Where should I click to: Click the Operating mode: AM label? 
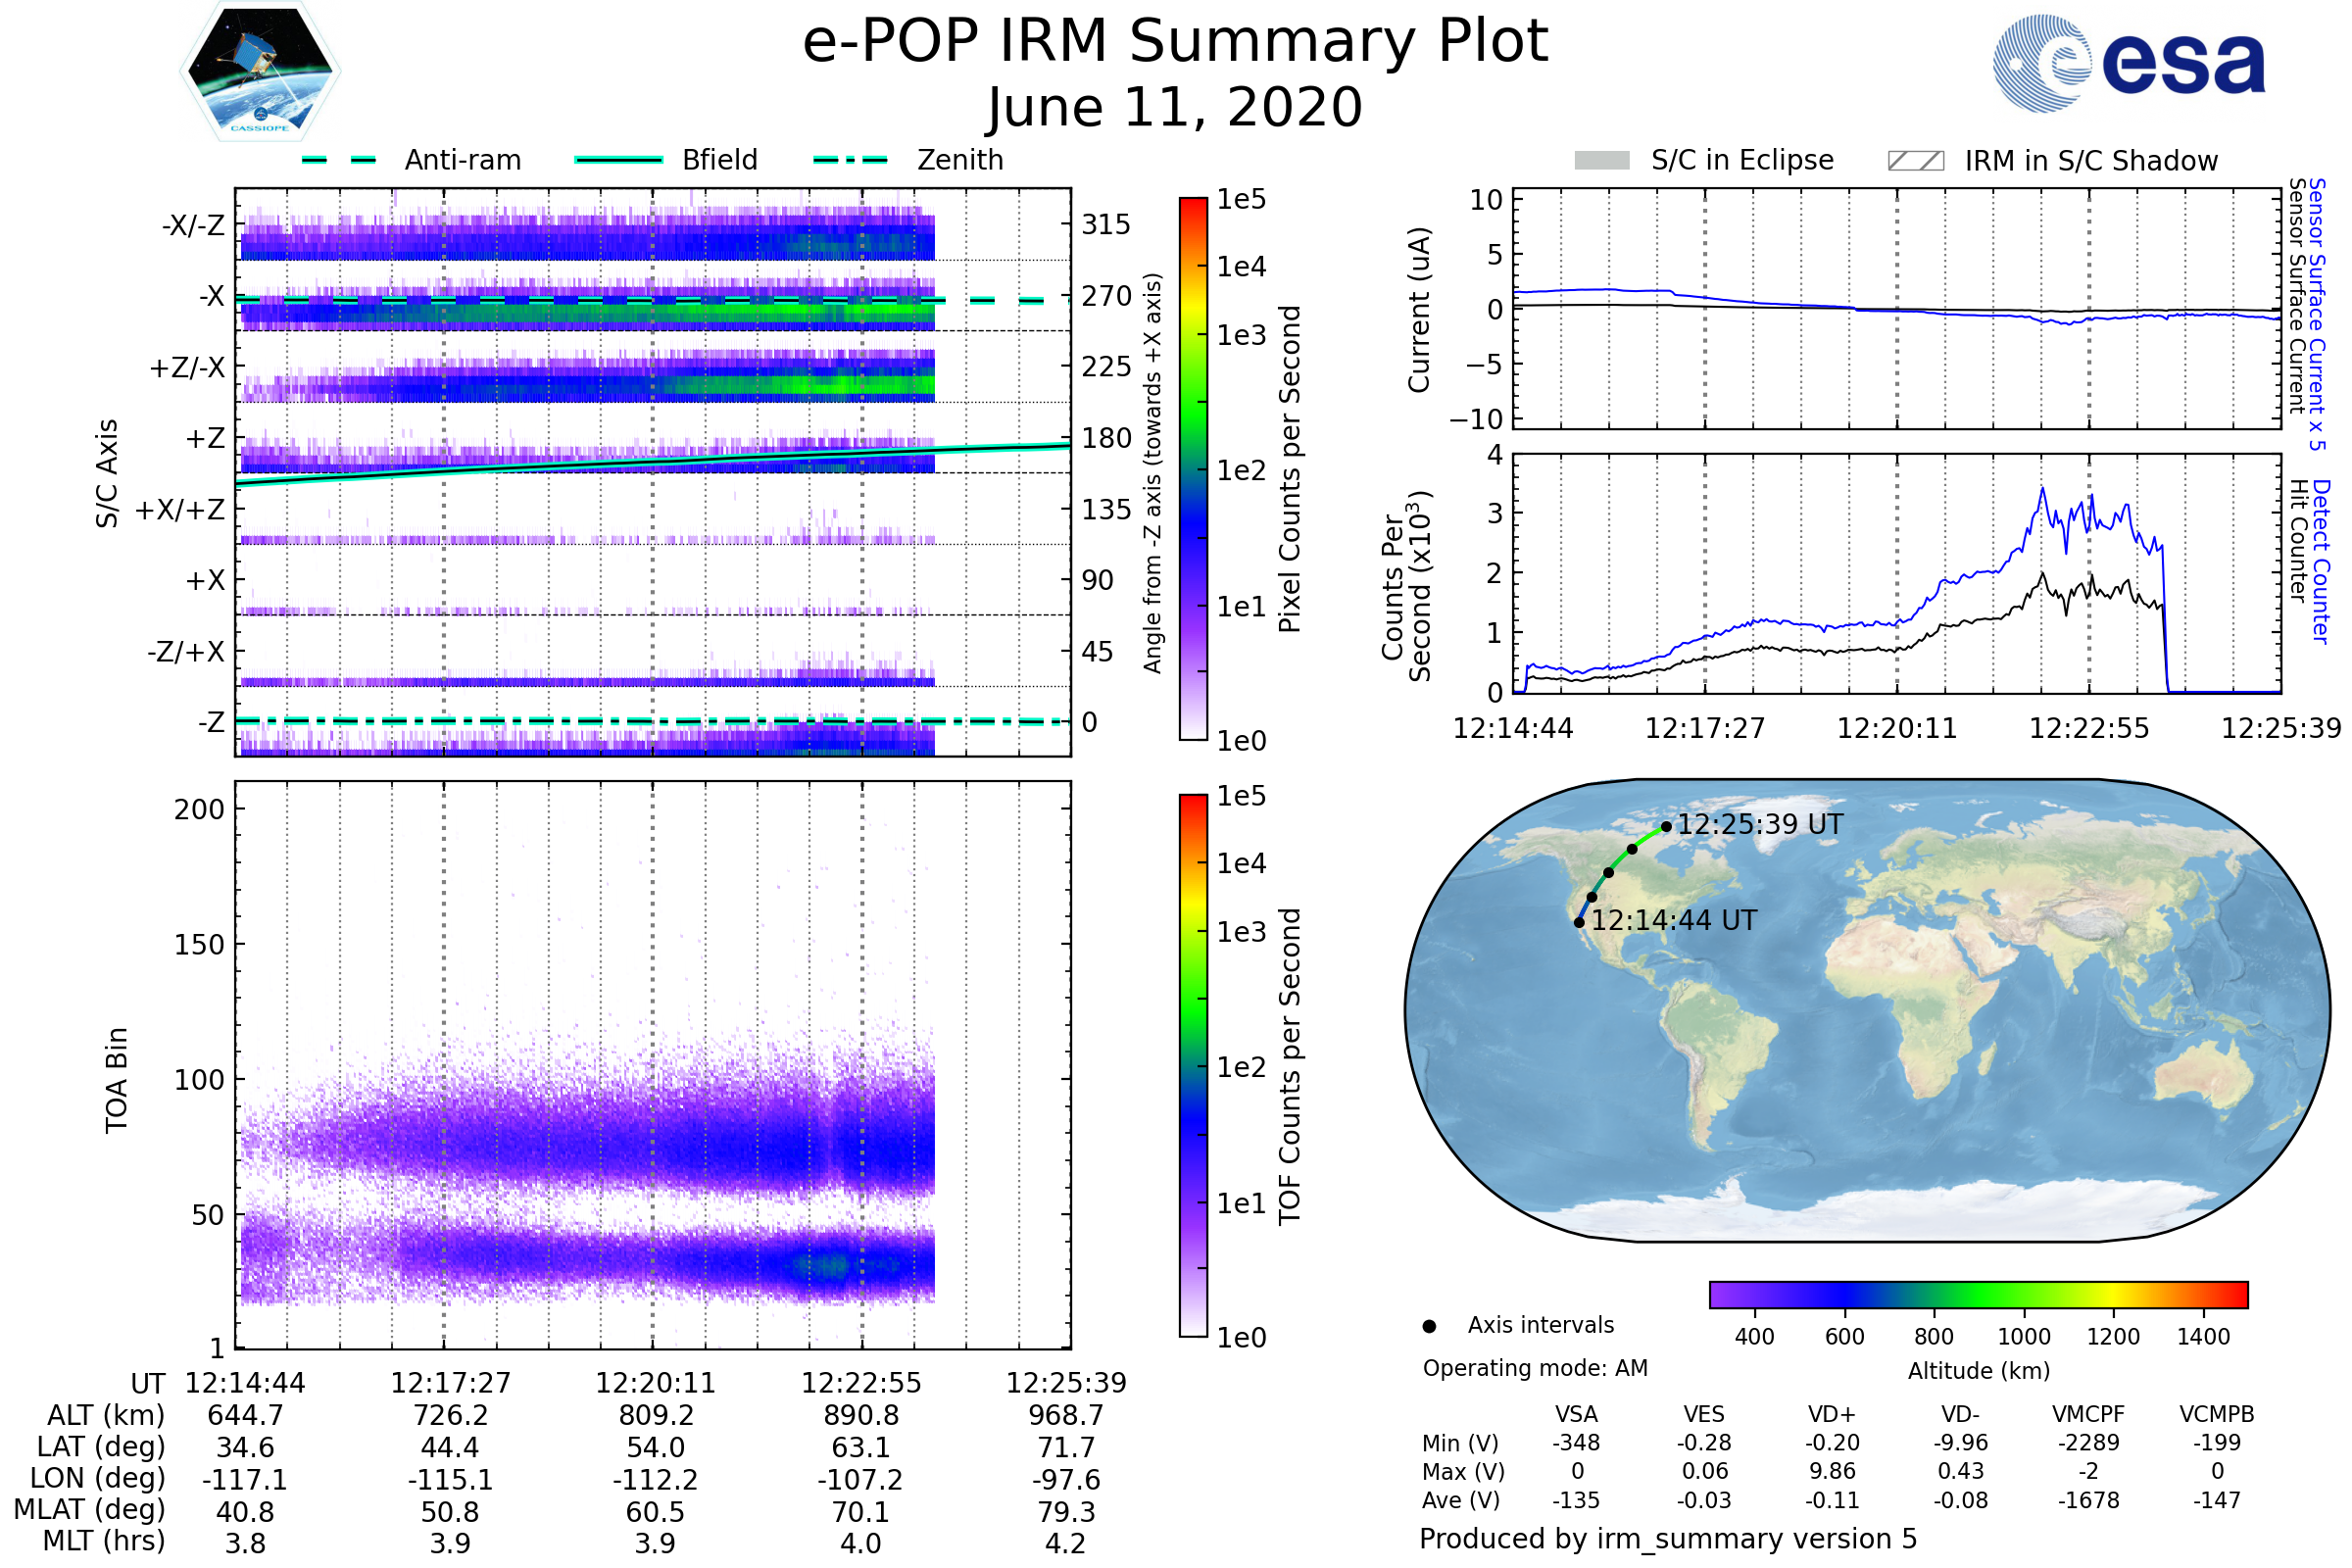[x=1535, y=1368]
